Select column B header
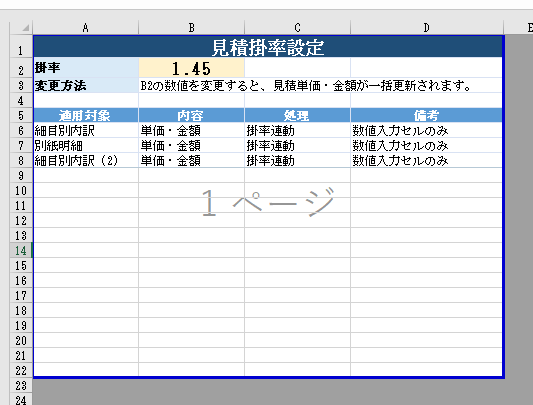 [191, 28]
